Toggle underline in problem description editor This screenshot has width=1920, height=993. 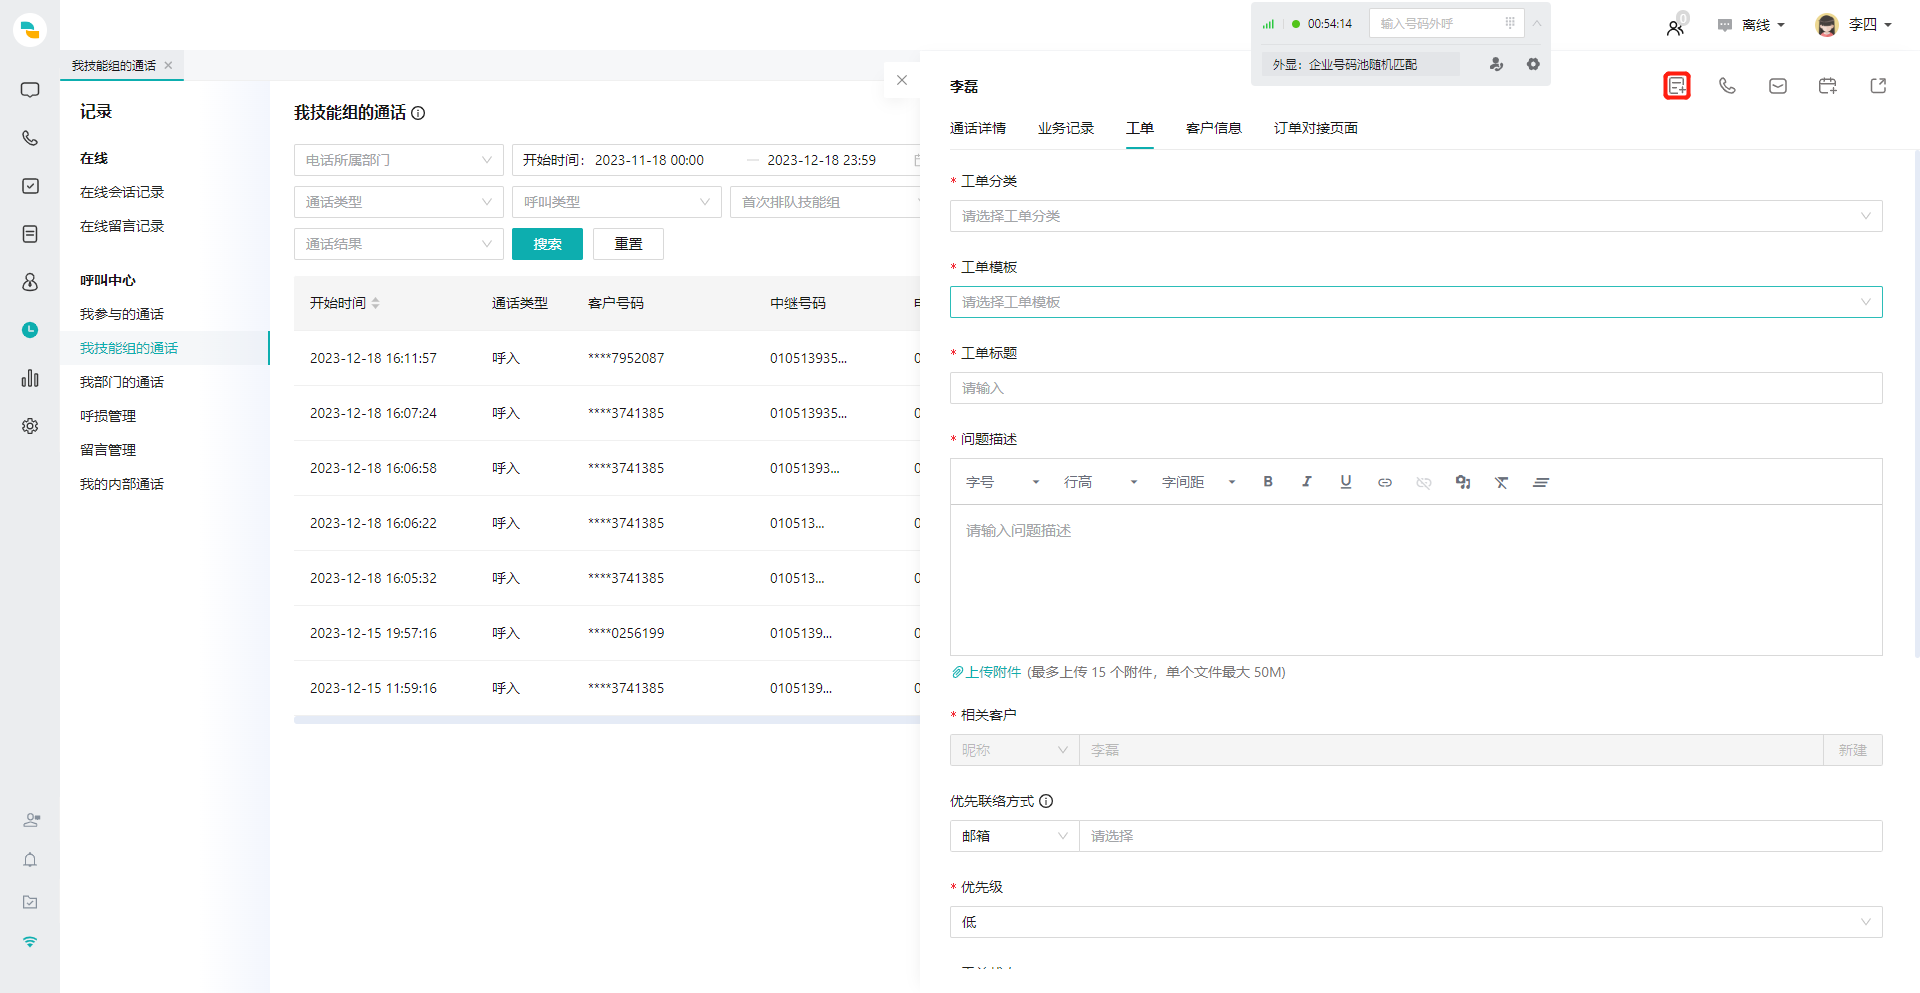click(x=1346, y=482)
